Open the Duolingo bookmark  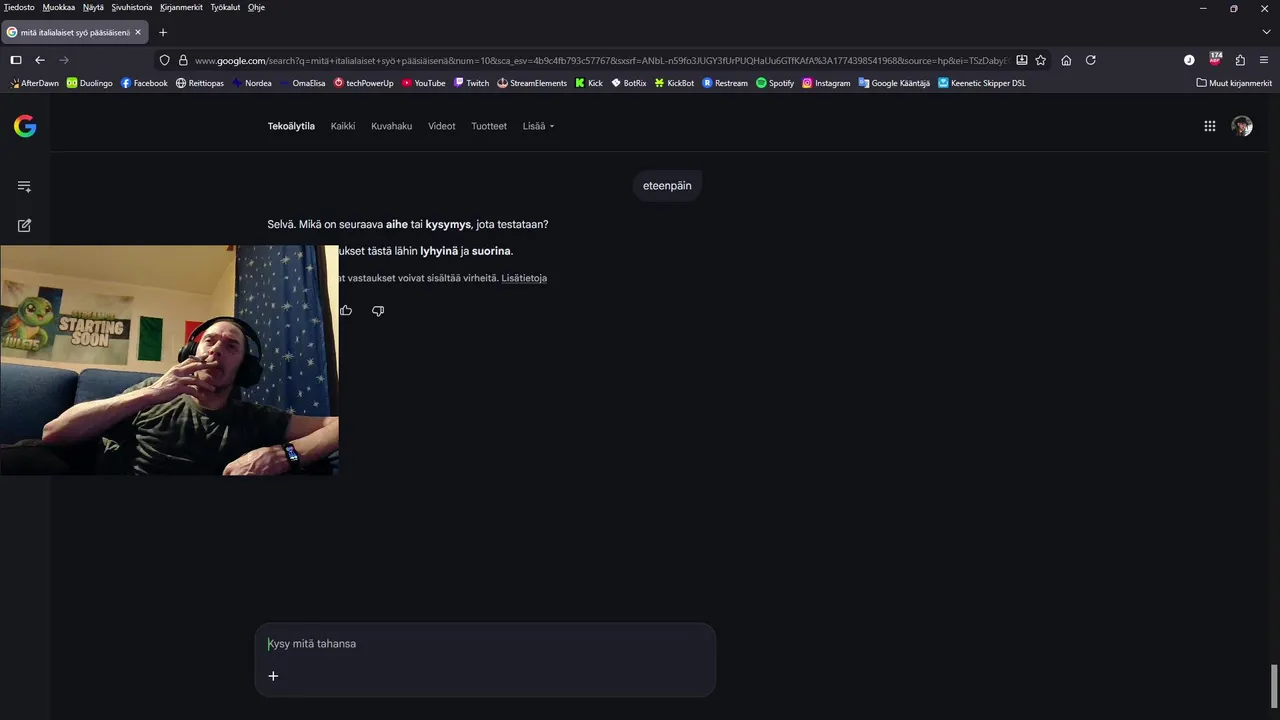[90, 83]
